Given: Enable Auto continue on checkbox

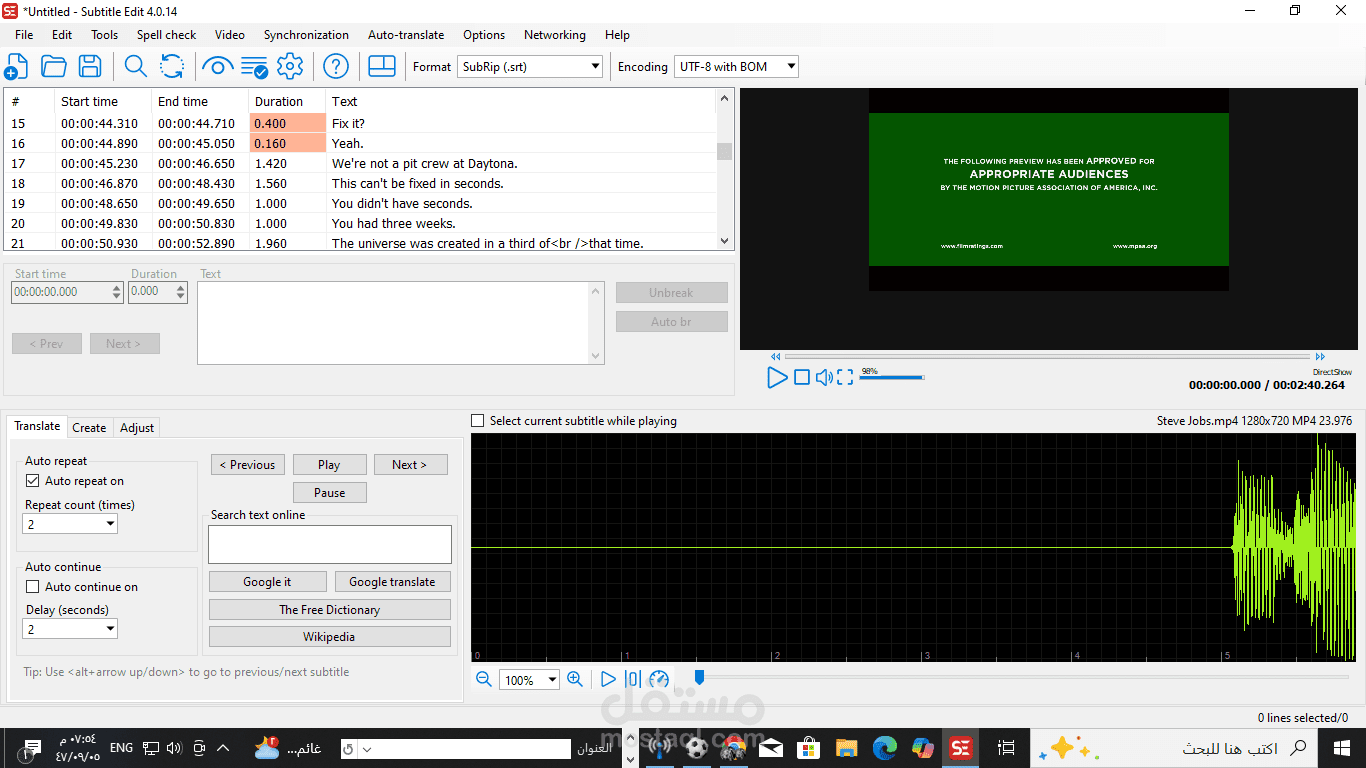Looking at the screenshot, I should coord(33,587).
